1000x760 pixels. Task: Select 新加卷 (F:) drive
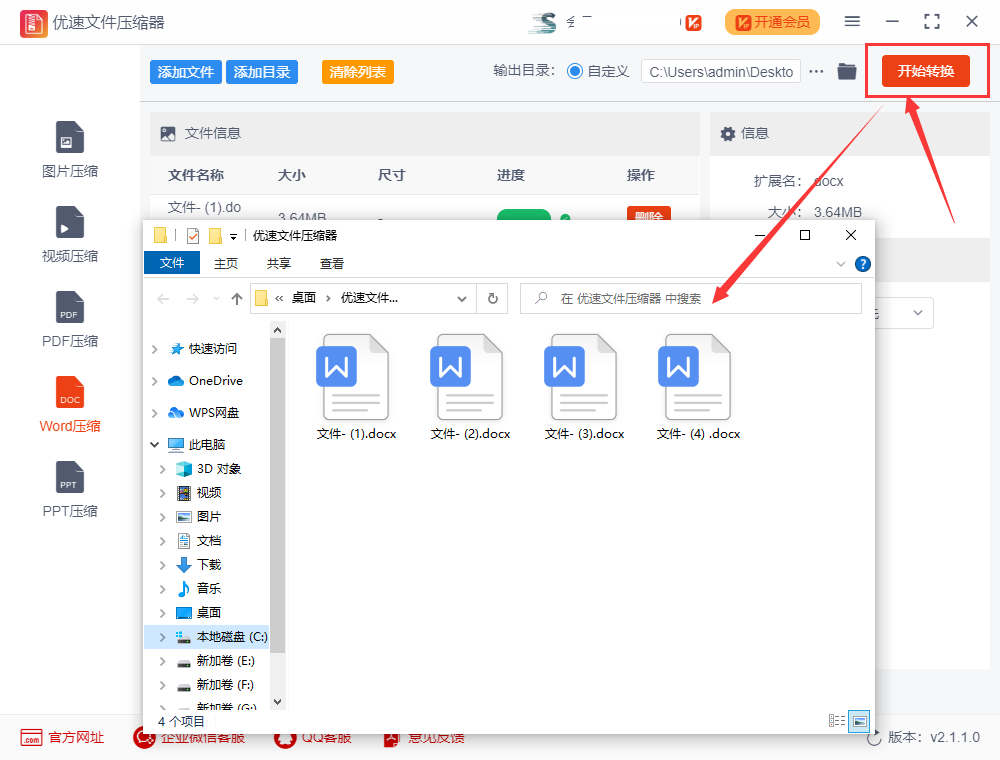click(215, 685)
